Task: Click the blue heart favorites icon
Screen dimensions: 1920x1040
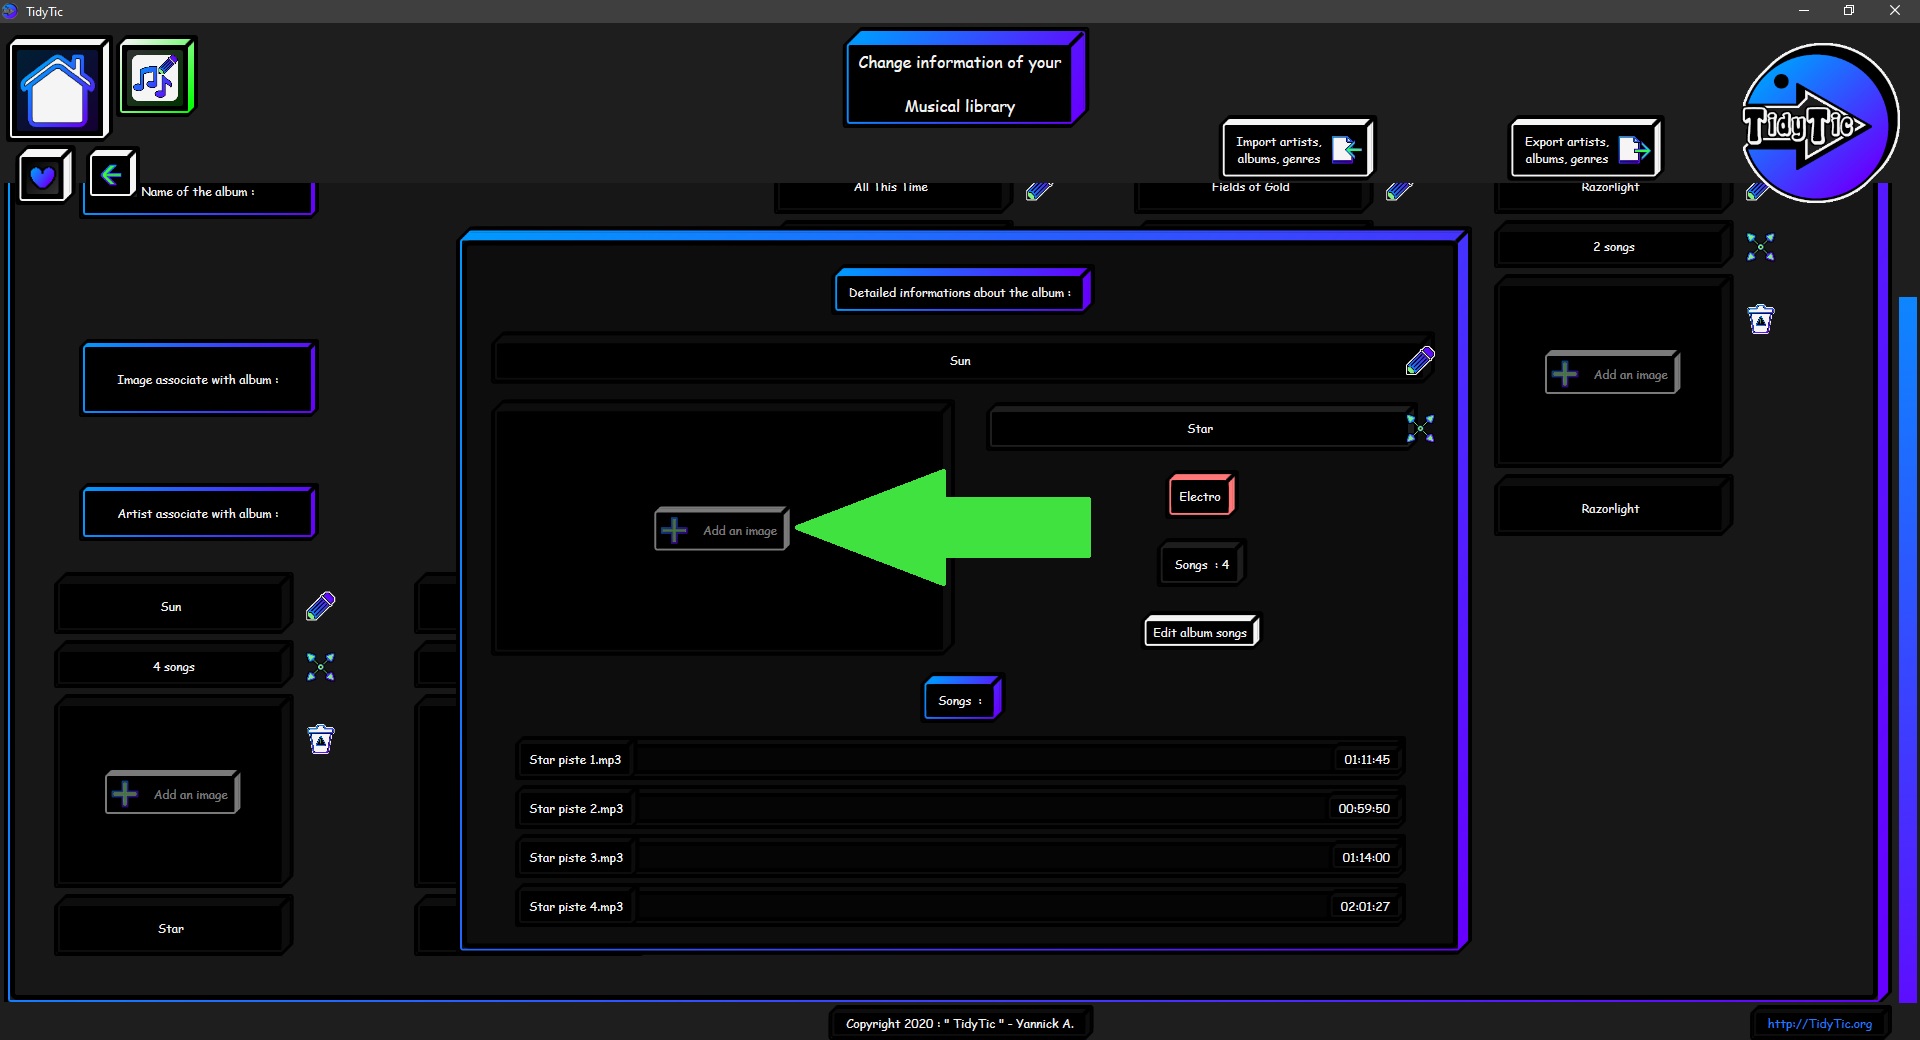Action: point(43,176)
